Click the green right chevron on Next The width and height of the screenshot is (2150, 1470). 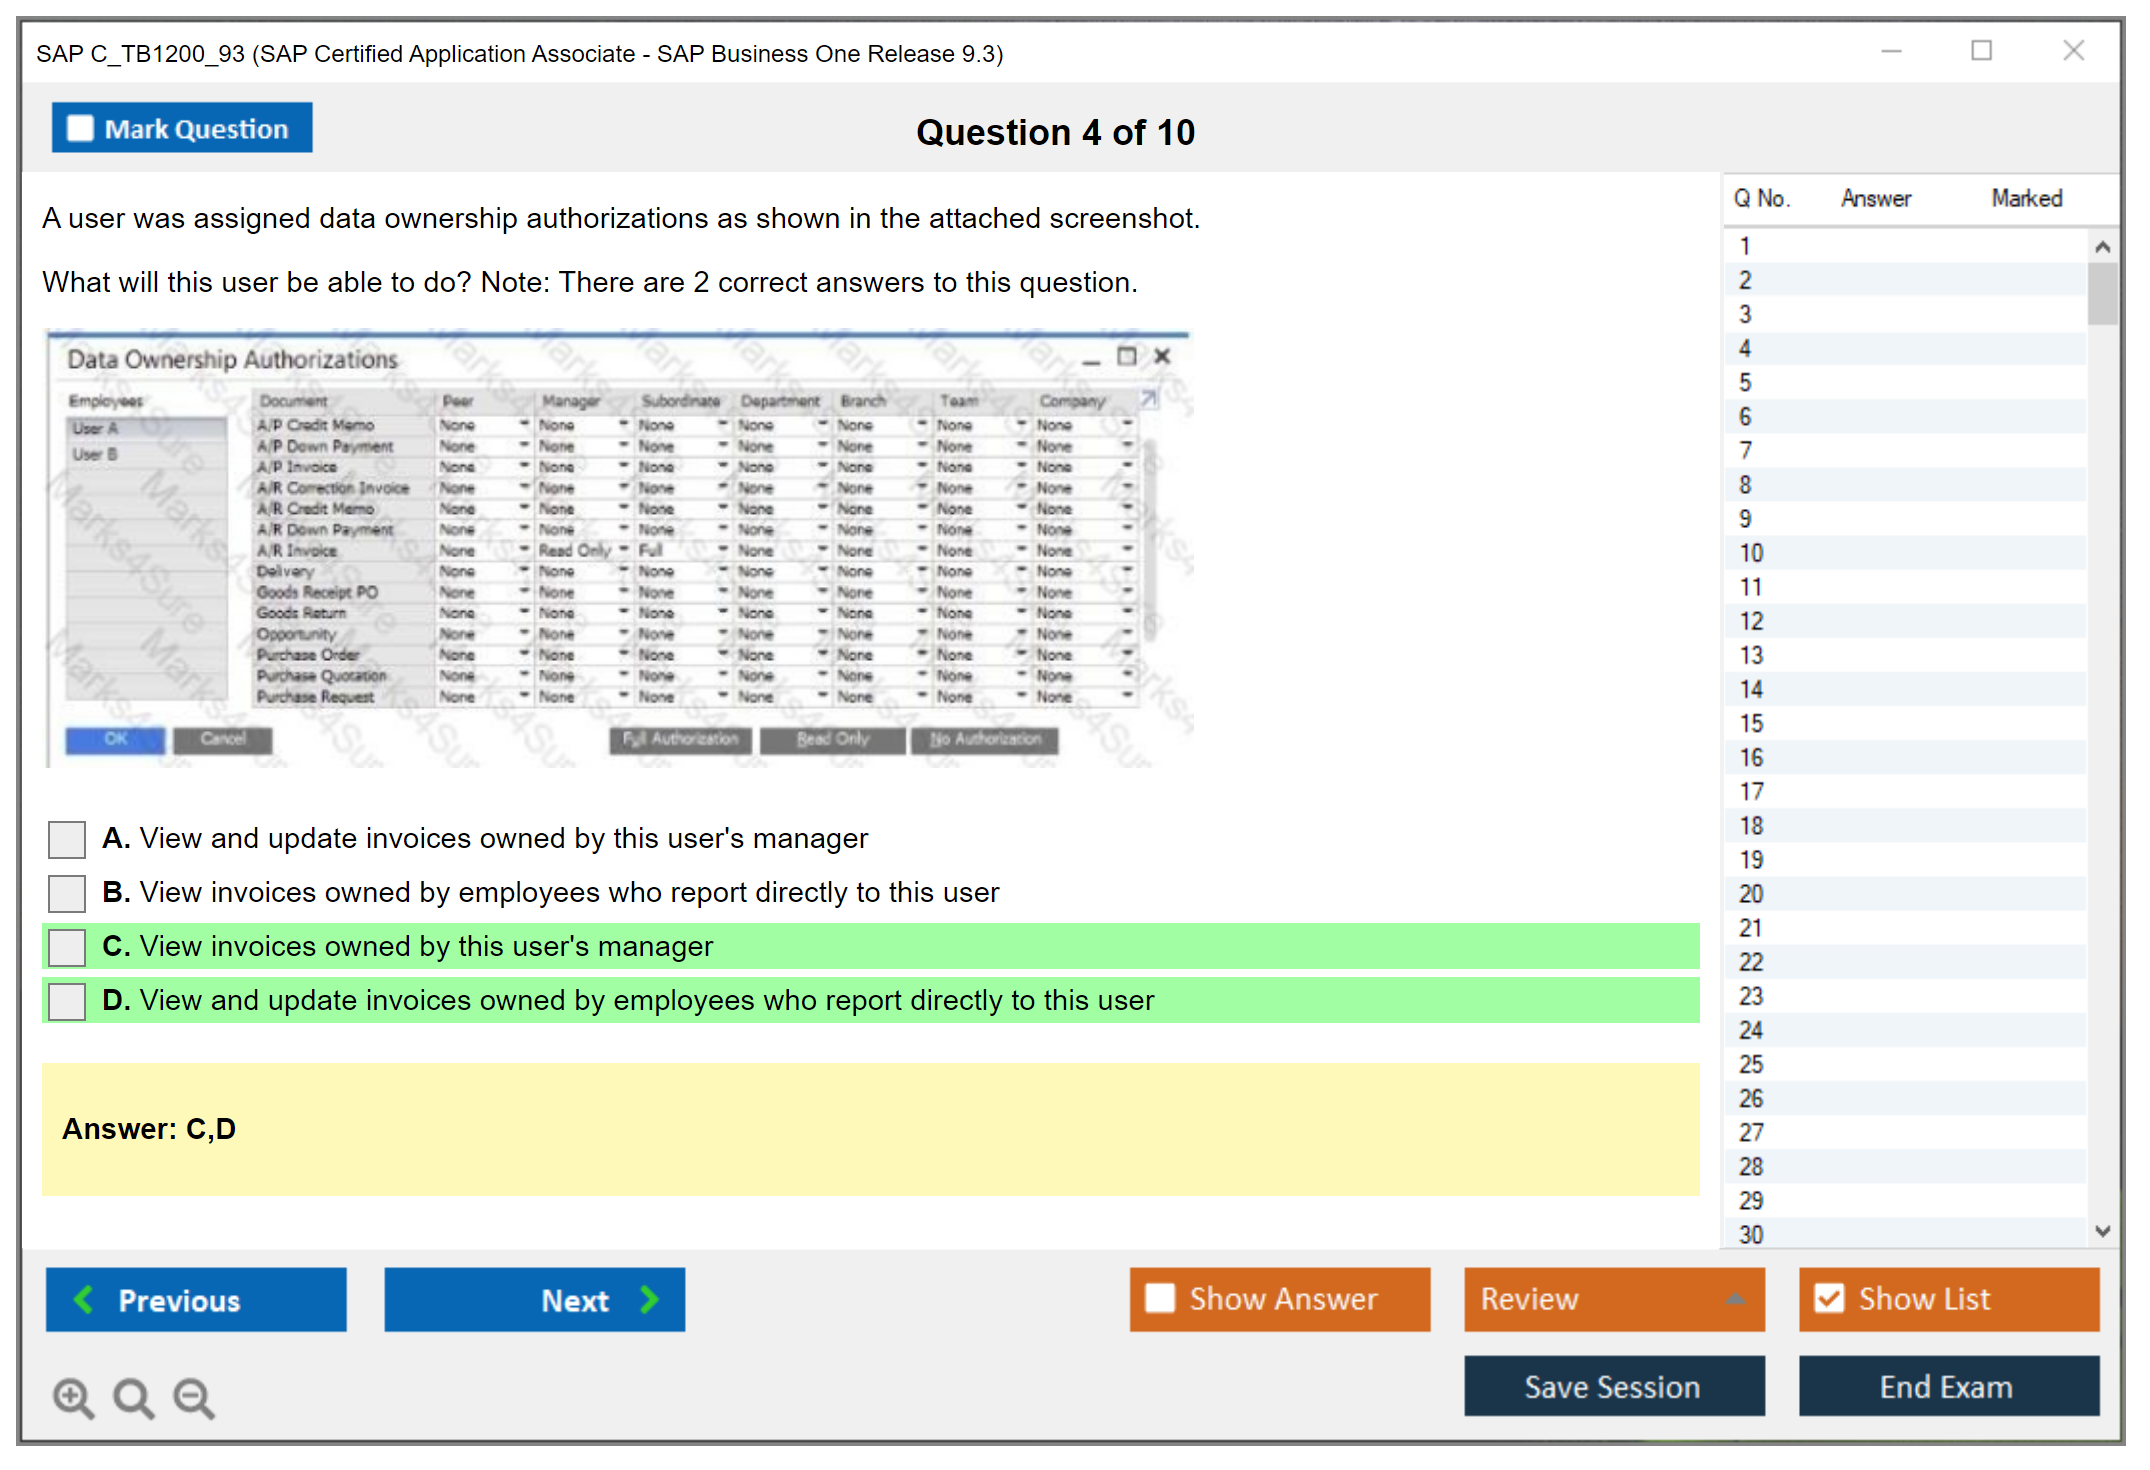pyautogui.click(x=650, y=1299)
